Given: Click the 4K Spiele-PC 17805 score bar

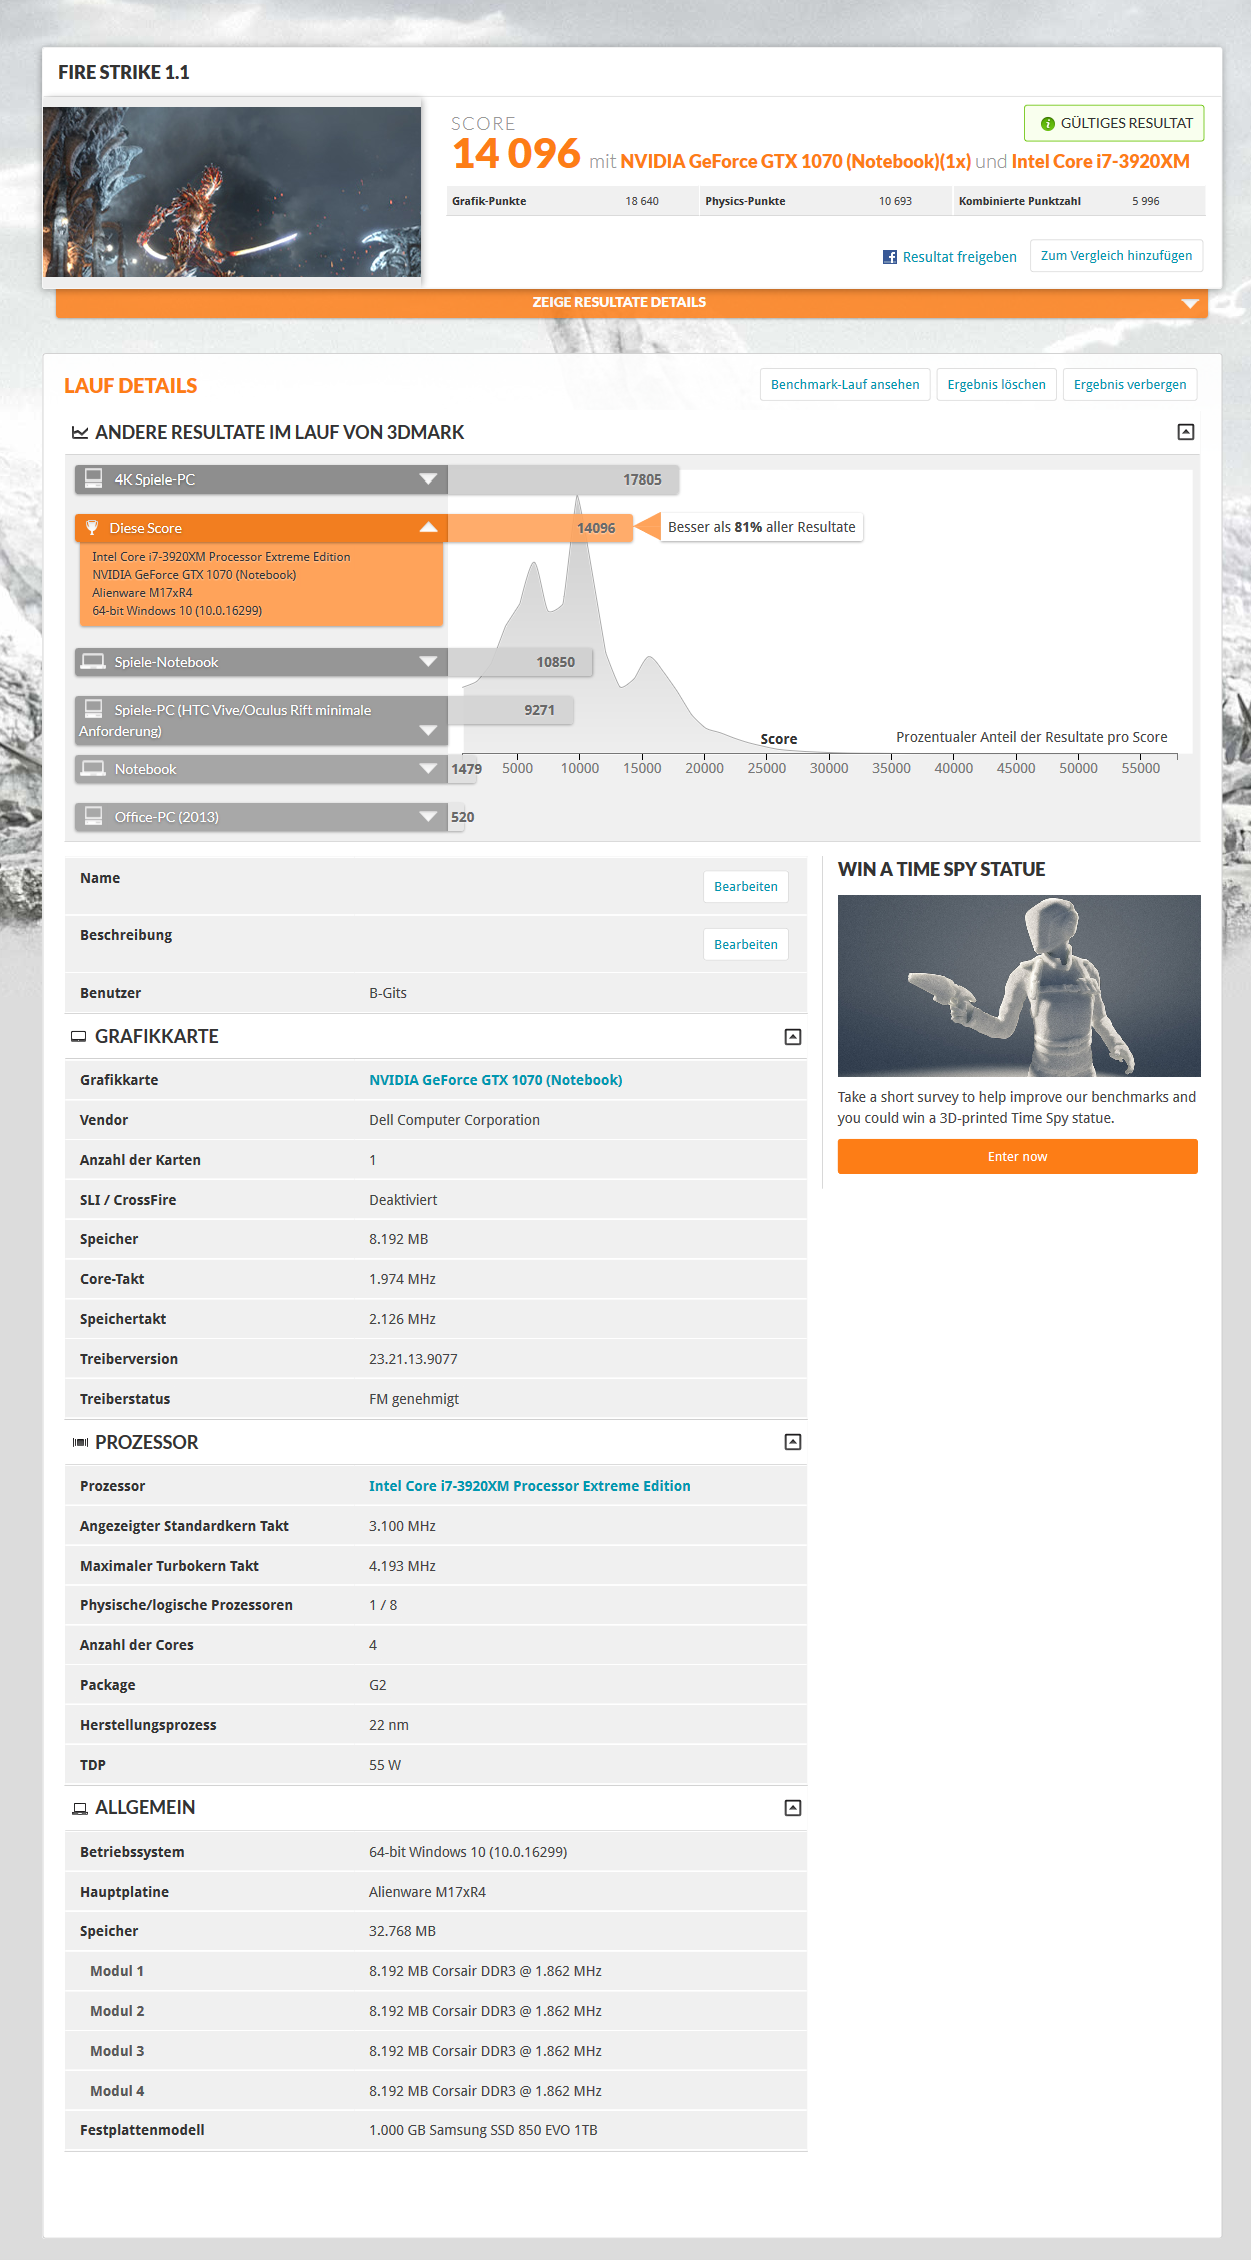Looking at the screenshot, I should (563, 480).
